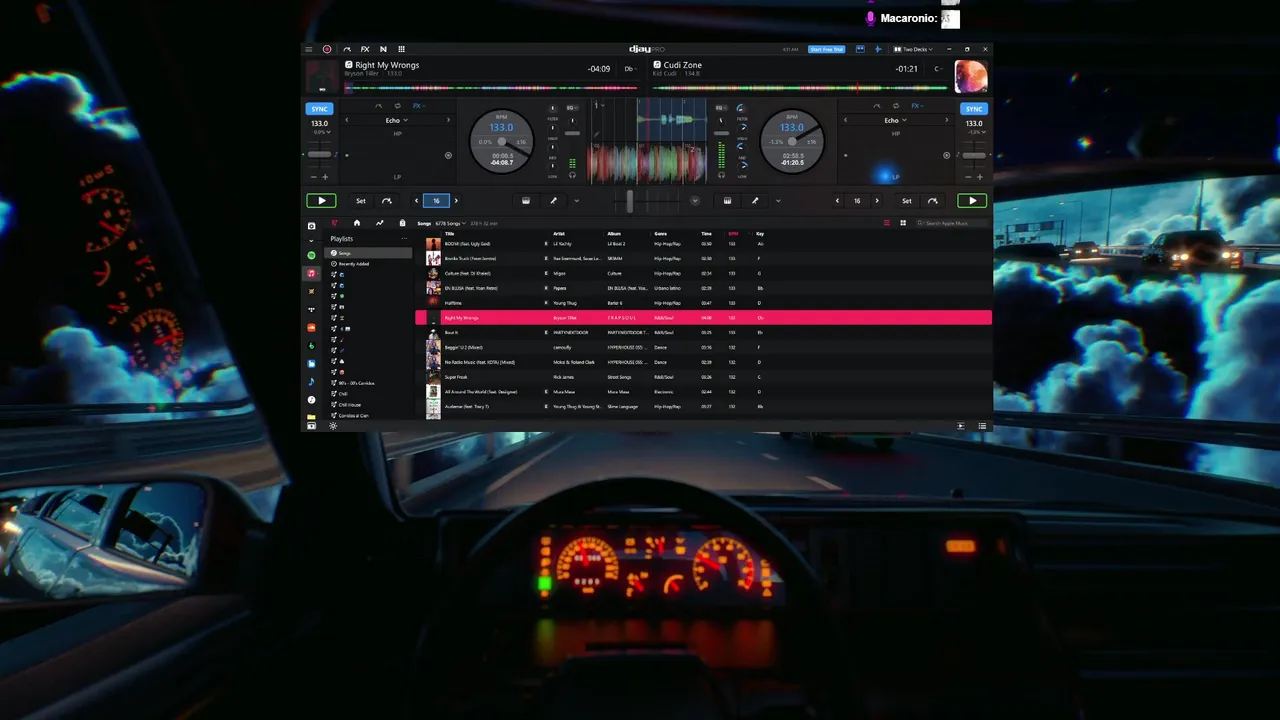Toggle left deck headphone pre-cue
1280x720 pixels.
(572, 175)
